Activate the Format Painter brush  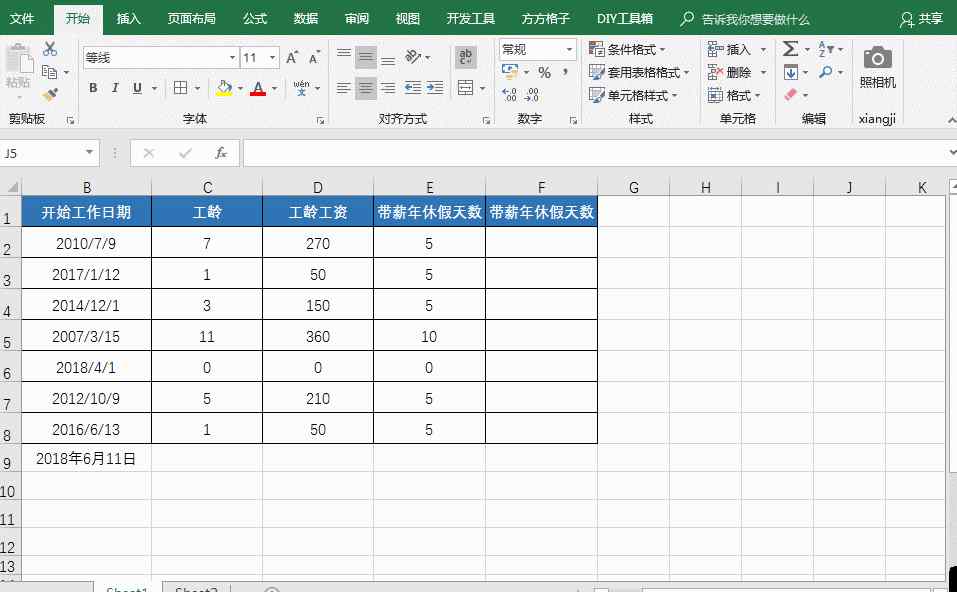[x=50, y=95]
